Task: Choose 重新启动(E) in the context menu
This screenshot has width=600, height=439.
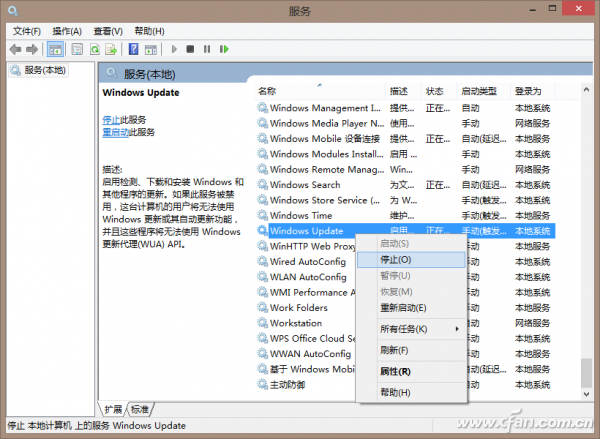Action: 411,308
